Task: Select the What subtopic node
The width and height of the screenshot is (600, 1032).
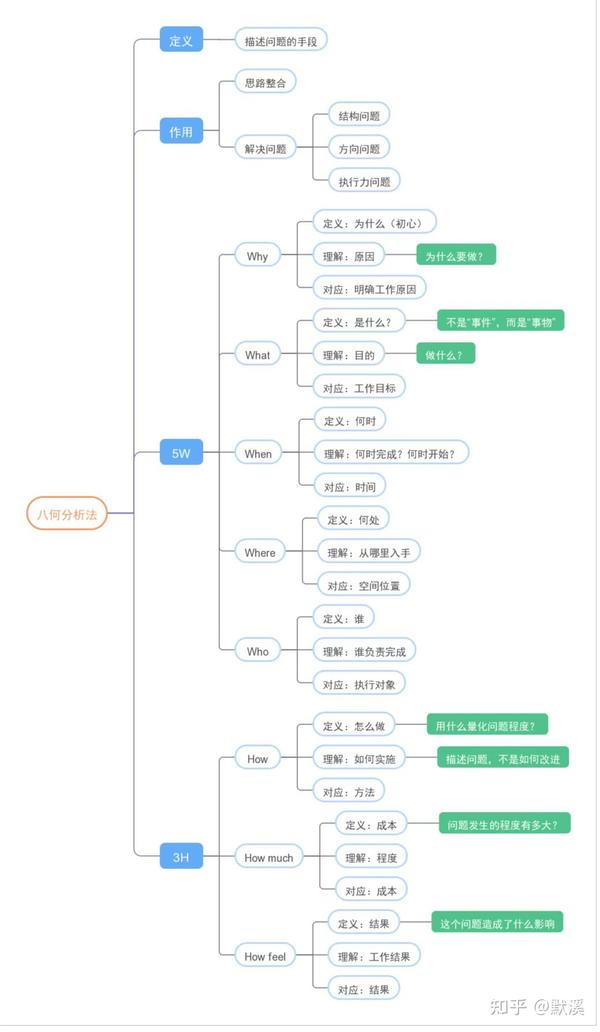Action: point(257,355)
